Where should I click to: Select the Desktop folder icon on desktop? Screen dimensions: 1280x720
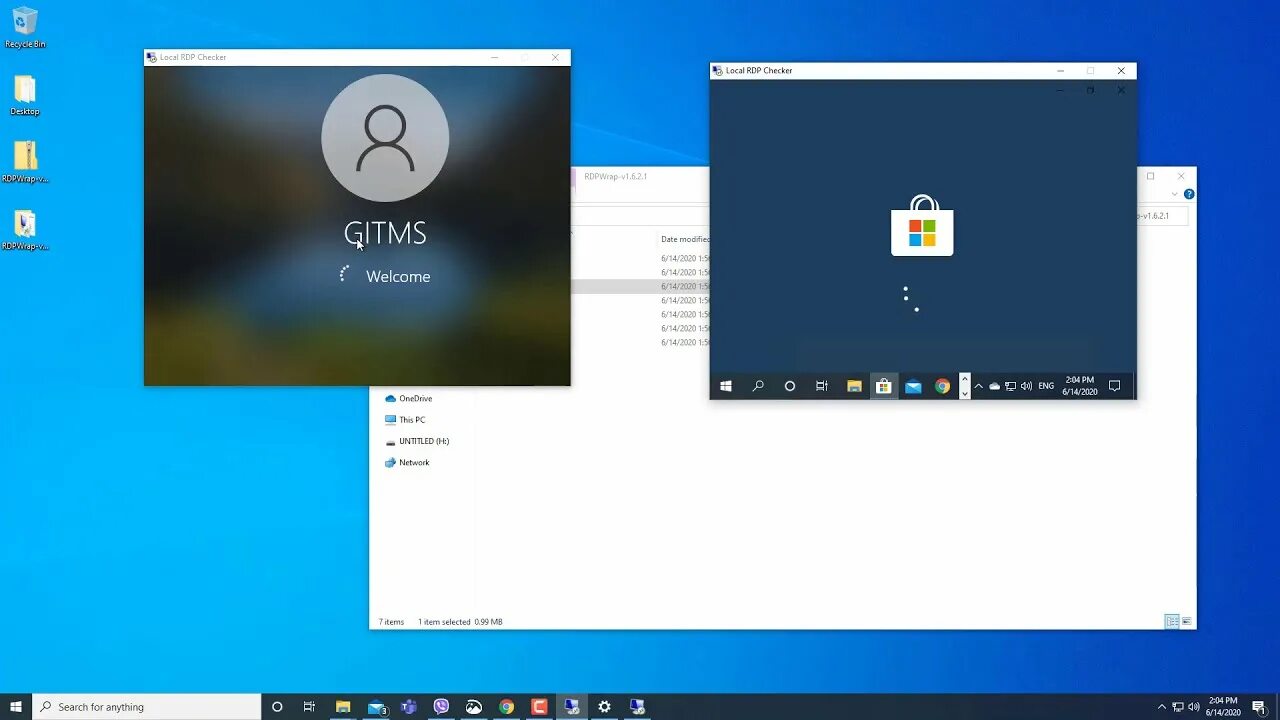click(x=25, y=95)
